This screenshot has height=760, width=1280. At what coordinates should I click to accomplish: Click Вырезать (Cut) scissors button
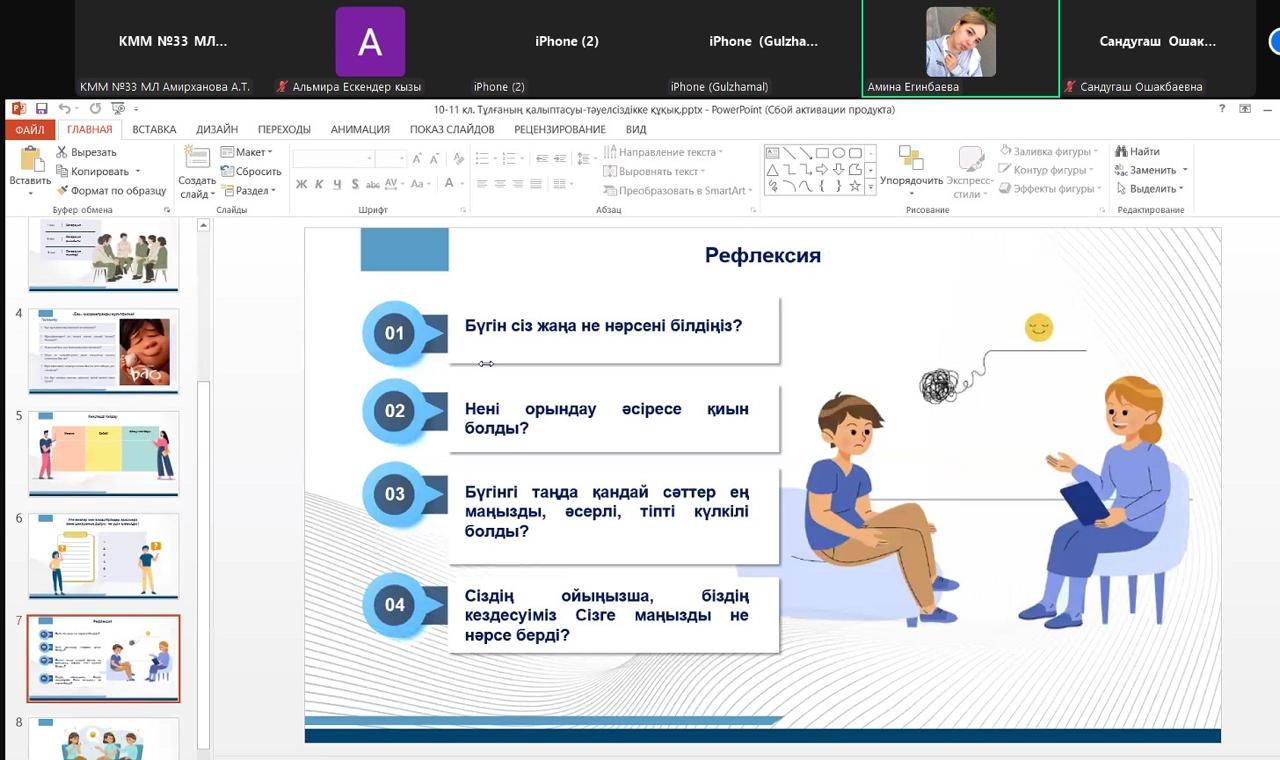point(86,152)
